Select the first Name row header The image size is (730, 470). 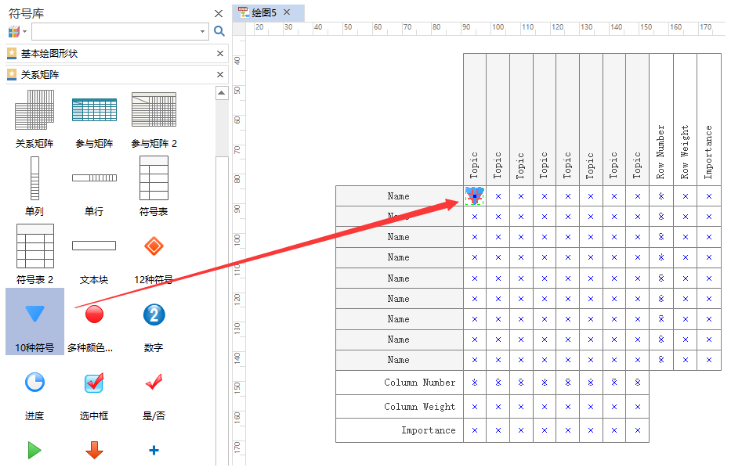tap(399, 196)
